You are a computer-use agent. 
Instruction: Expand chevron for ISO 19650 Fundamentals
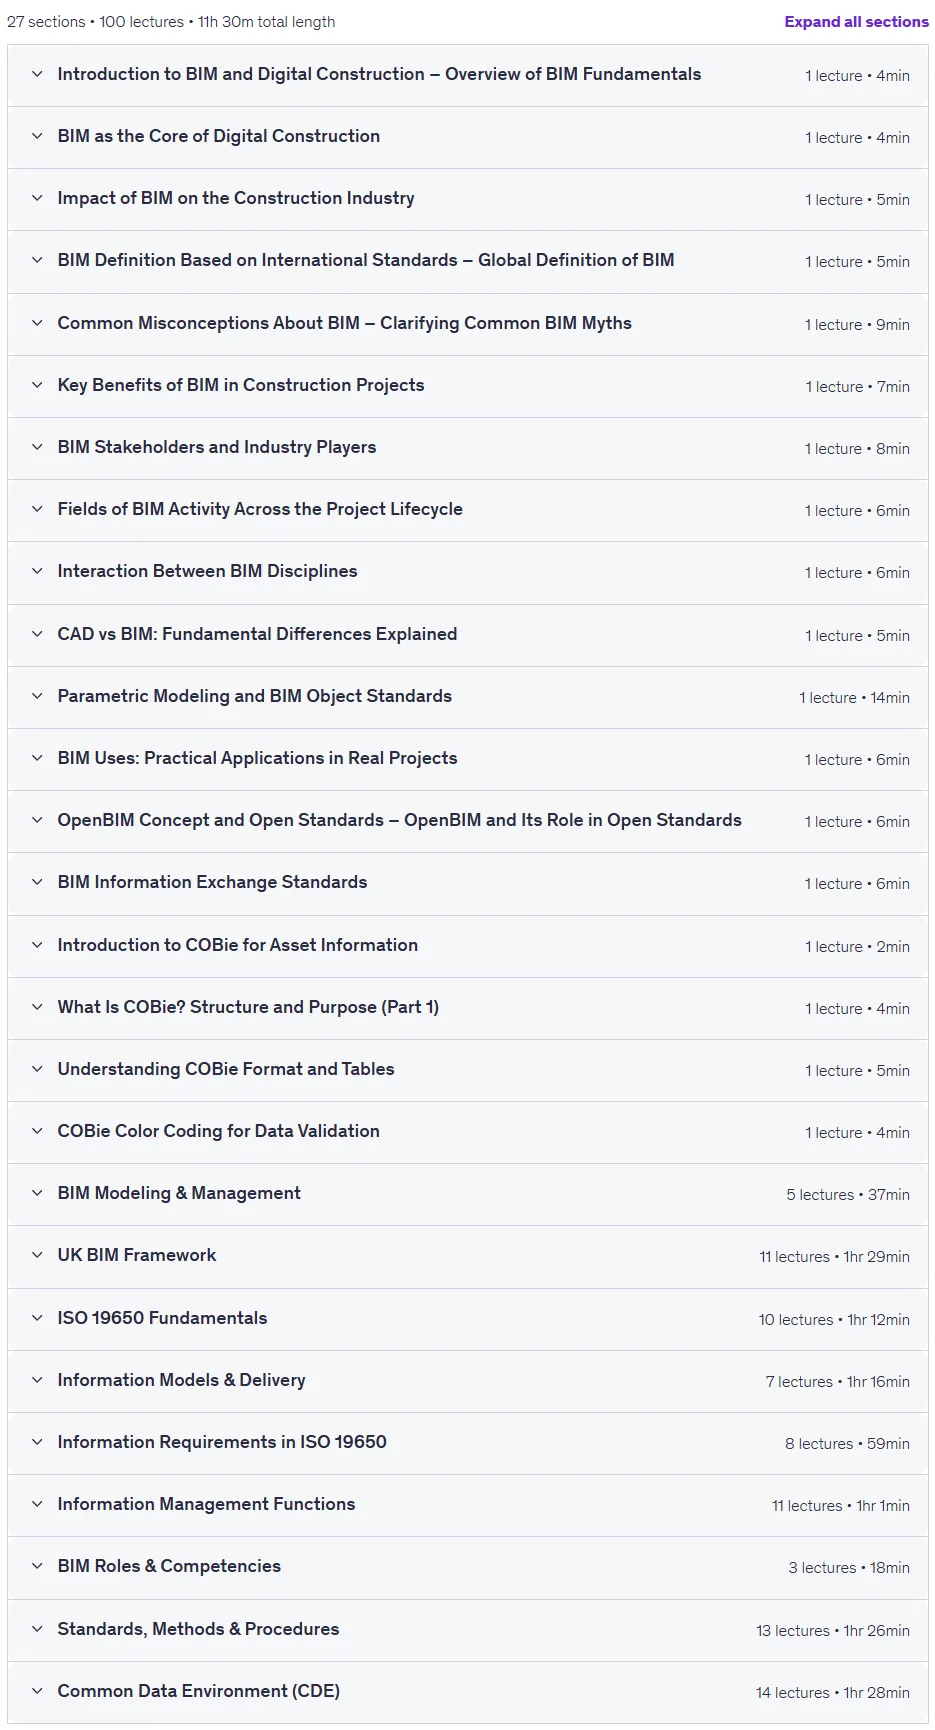click(x=37, y=1318)
